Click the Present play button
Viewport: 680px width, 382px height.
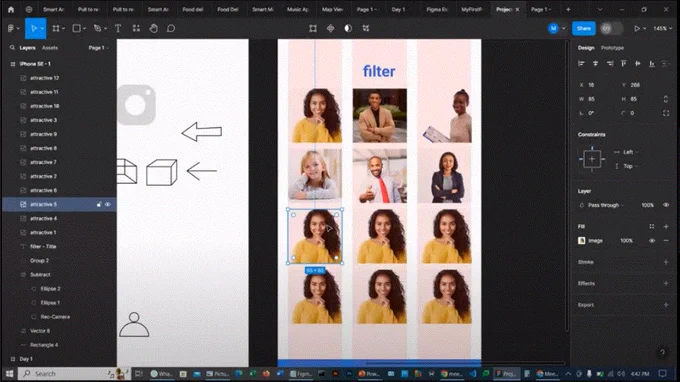click(x=637, y=28)
